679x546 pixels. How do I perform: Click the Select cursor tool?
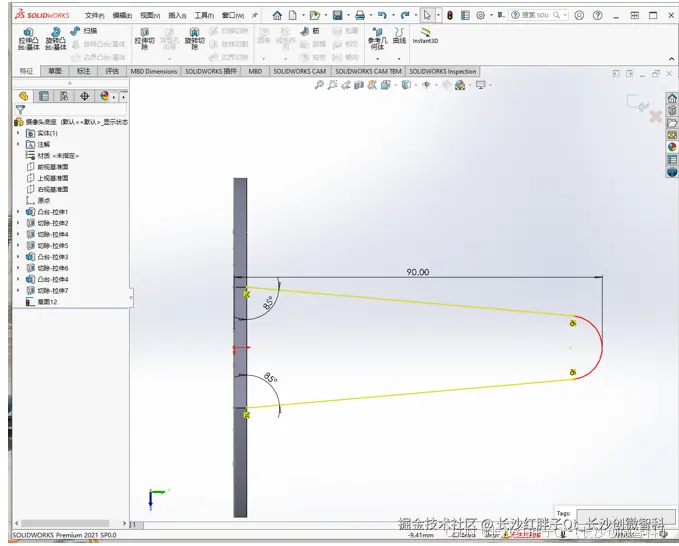pyautogui.click(x=427, y=15)
